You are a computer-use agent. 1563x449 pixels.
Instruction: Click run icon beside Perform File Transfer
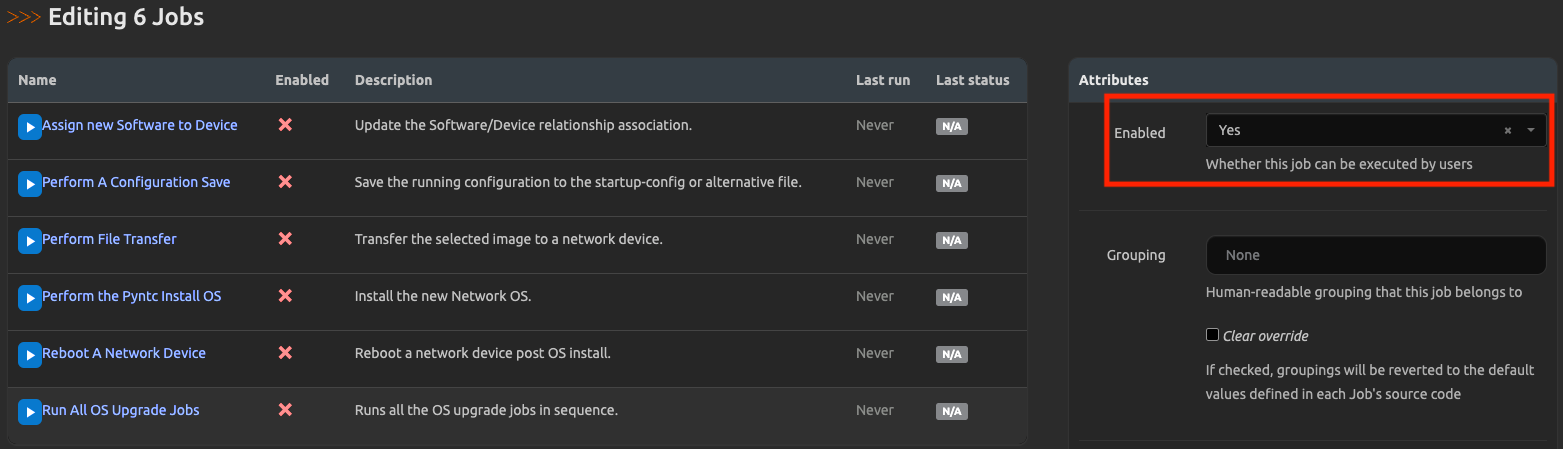29,240
